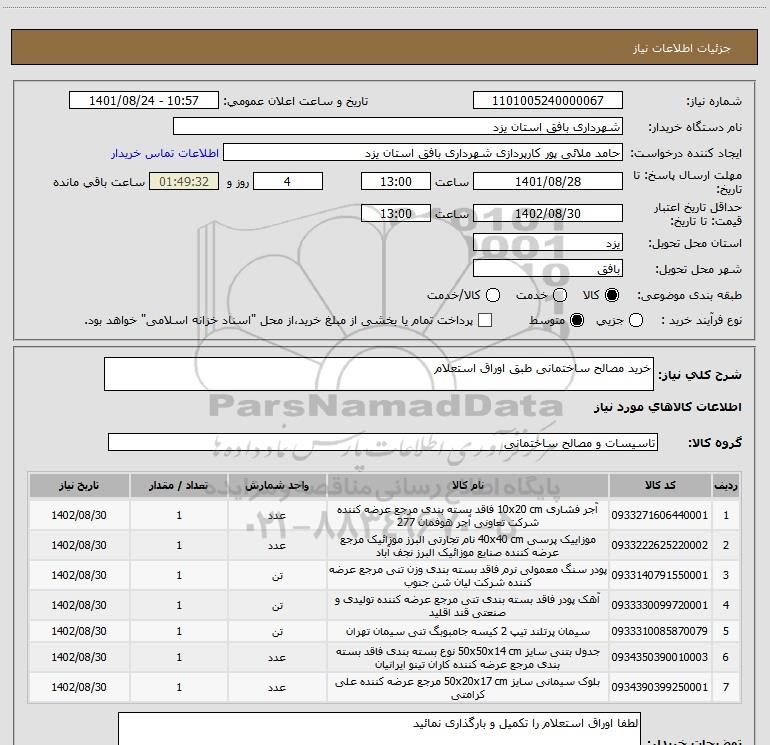Click the general description field خرید مصالح ساختمانی
The height and width of the screenshot is (745, 770).
click(379, 374)
